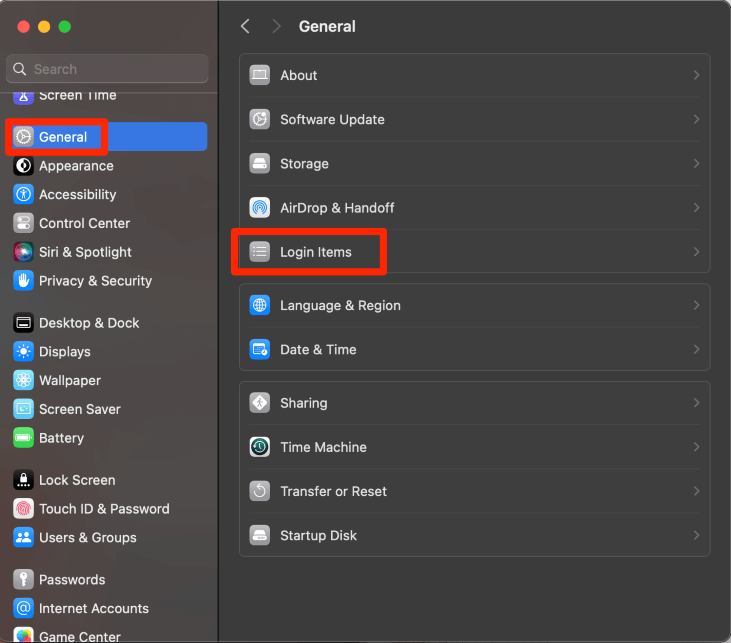Open the Login Items settings
The width and height of the screenshot is (731, 643).
[x=316, y=252]
